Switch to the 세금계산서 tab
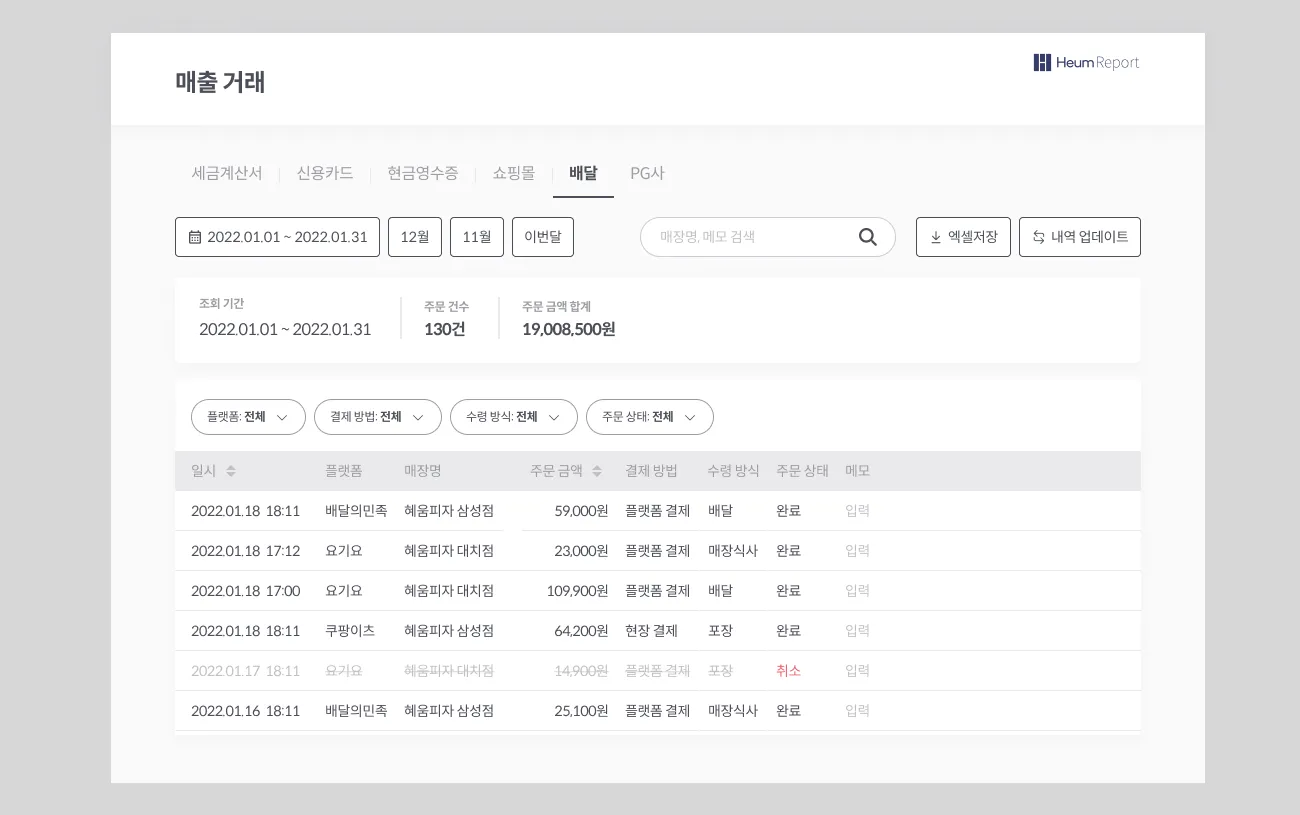Image resolution: width=1300 pixels, height=815 pixels. (x=227, y=173)
